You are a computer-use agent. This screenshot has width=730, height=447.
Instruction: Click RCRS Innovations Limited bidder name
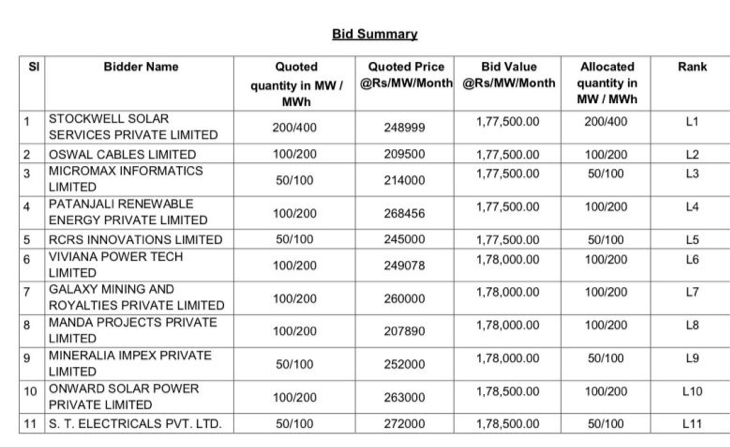tap(136, 240)
